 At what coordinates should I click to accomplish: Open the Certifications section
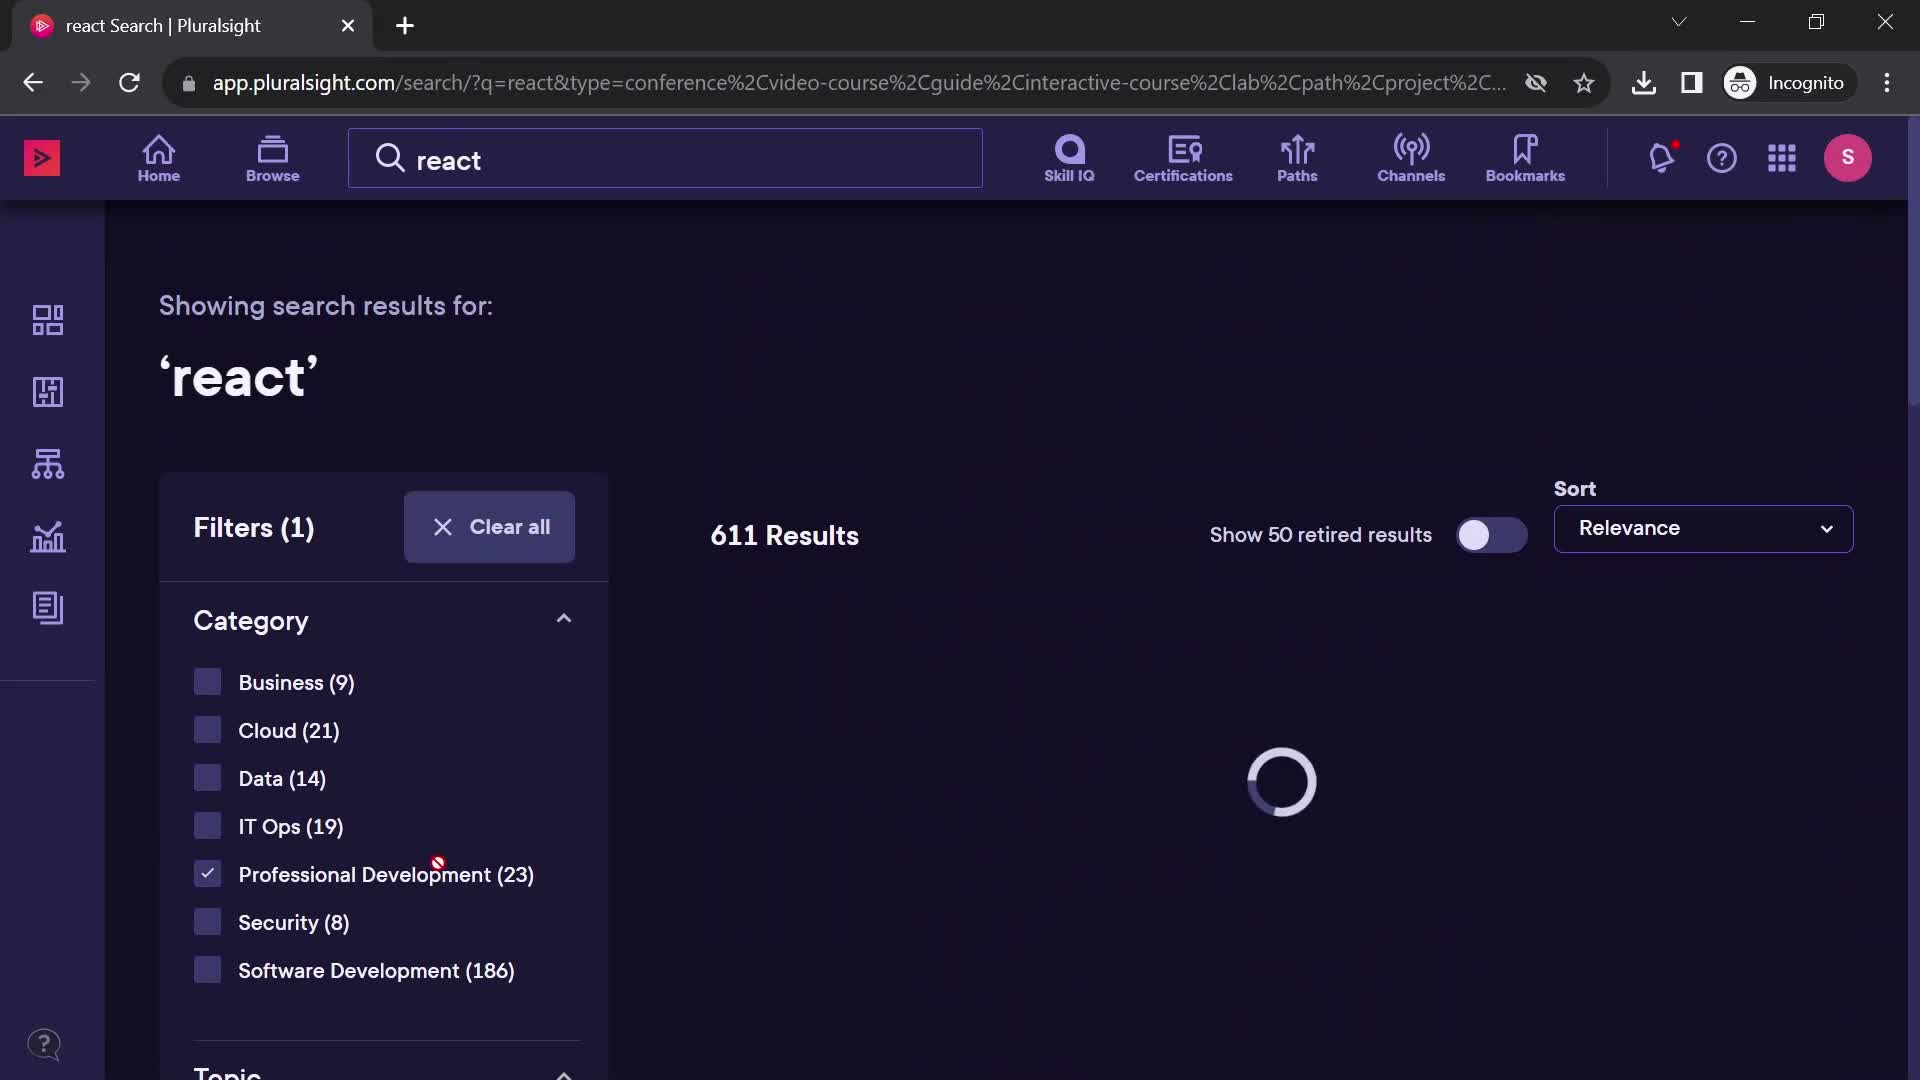(1182, 157)
